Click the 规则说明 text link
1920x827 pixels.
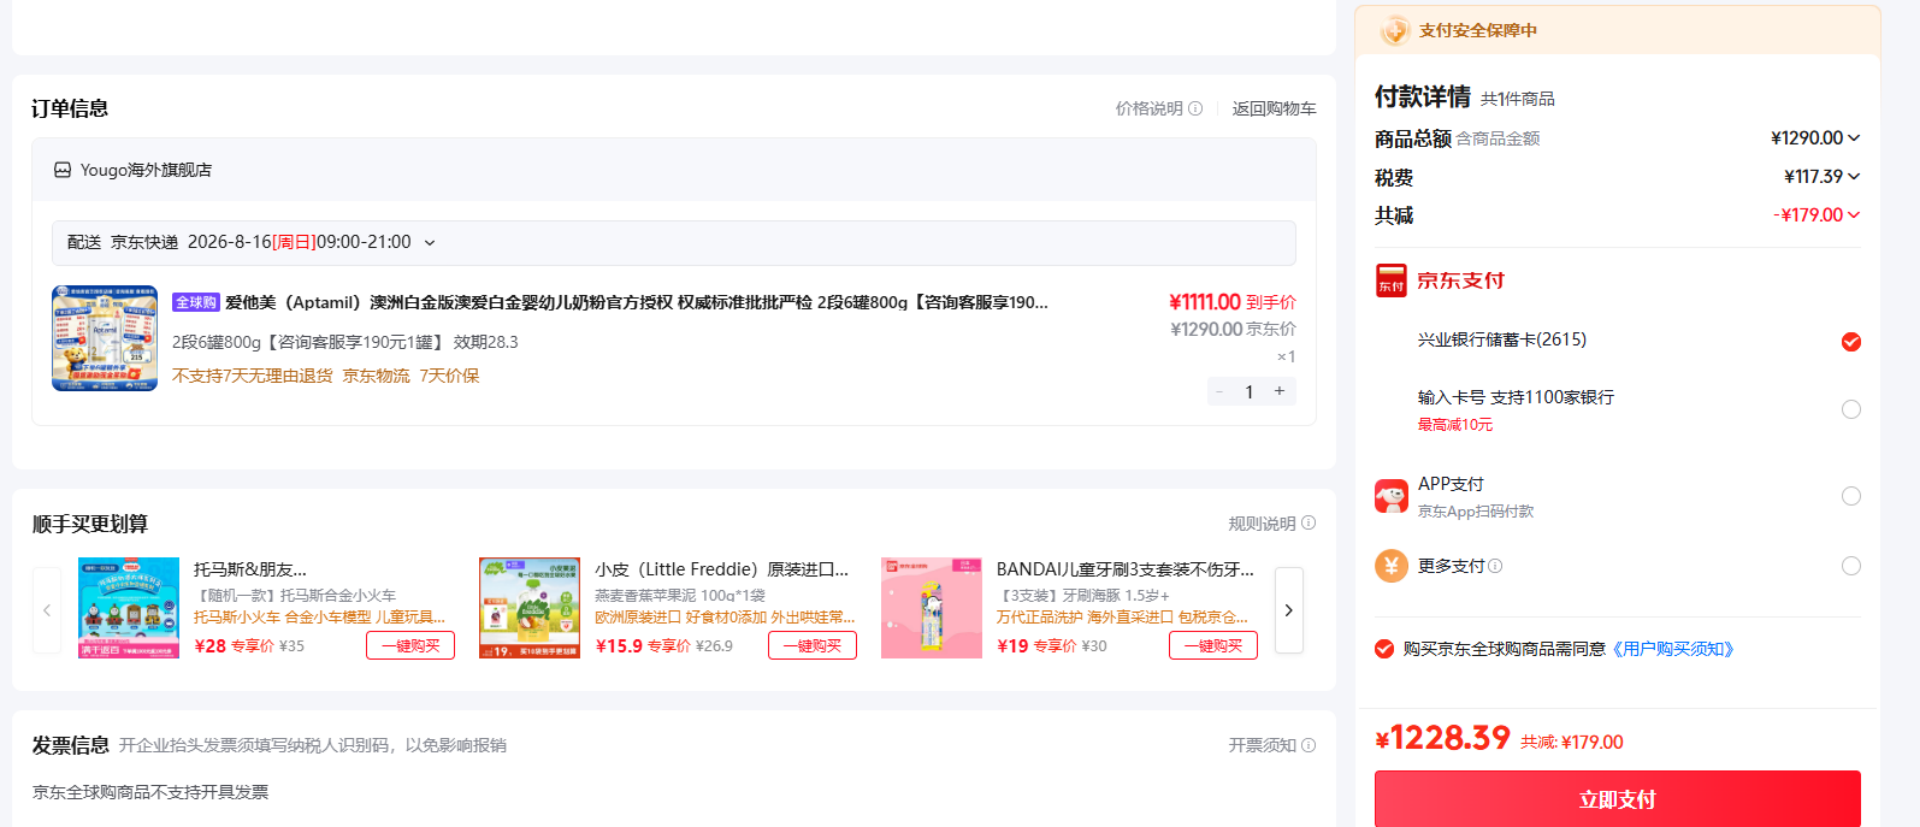tap(1262, 523)
